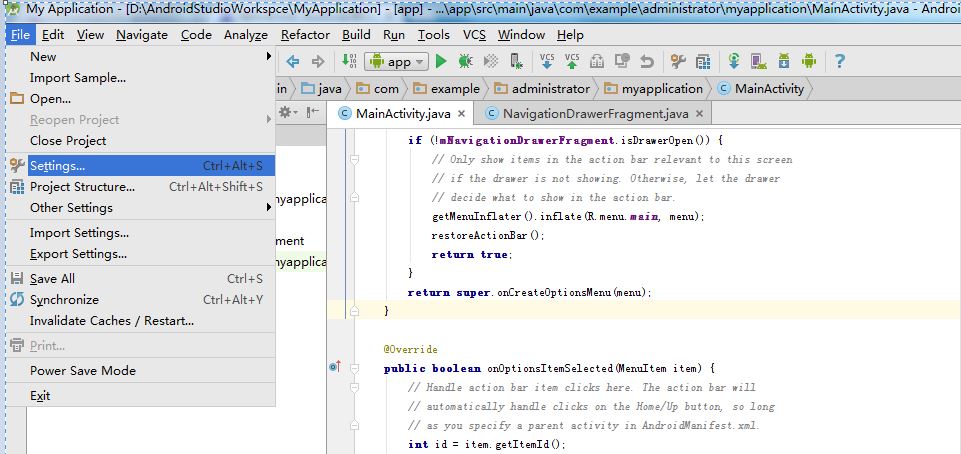Close the NavigationDrawerFragment.java tab

click(699, 113)
